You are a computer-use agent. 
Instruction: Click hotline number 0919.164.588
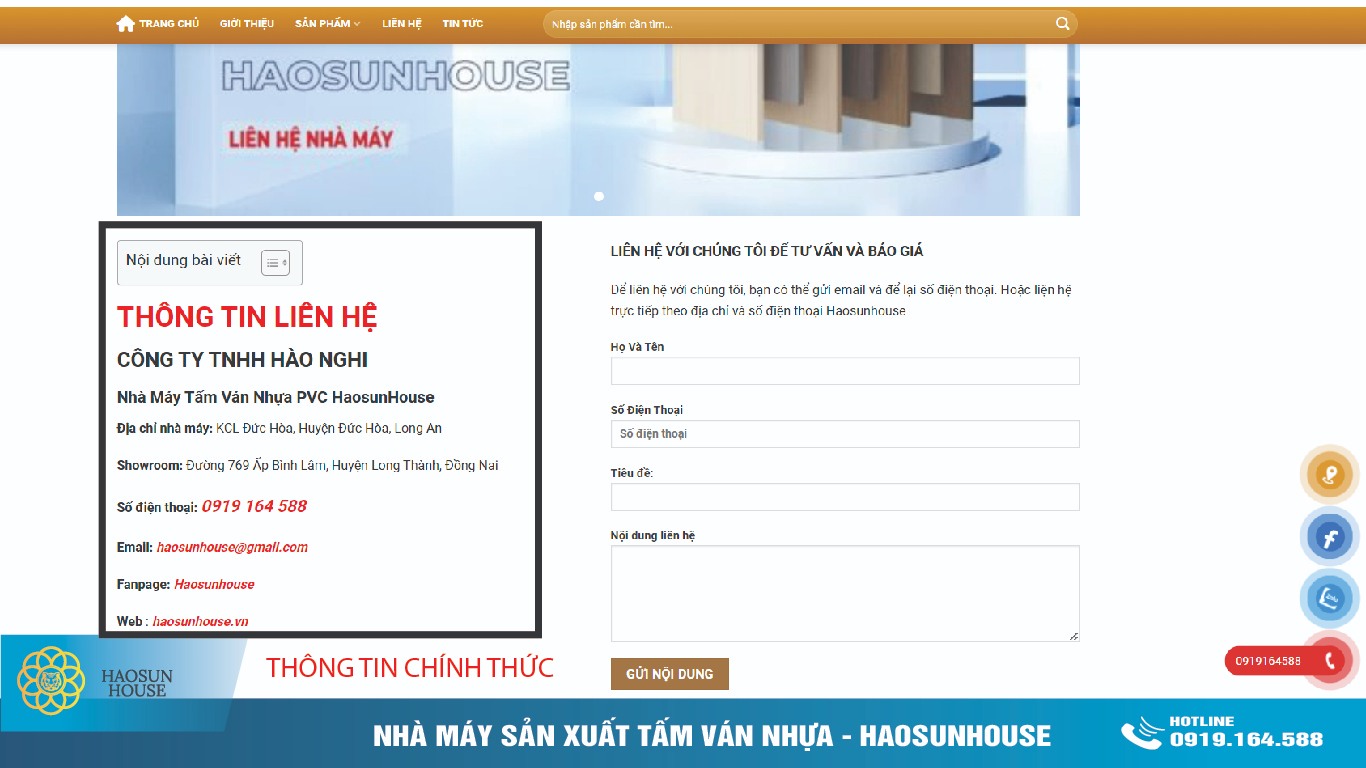1246,740
